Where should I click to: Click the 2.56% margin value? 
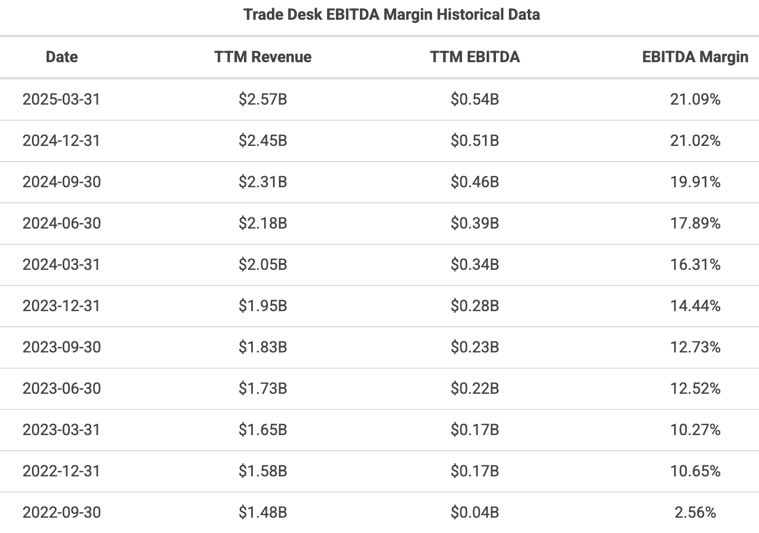695,512
